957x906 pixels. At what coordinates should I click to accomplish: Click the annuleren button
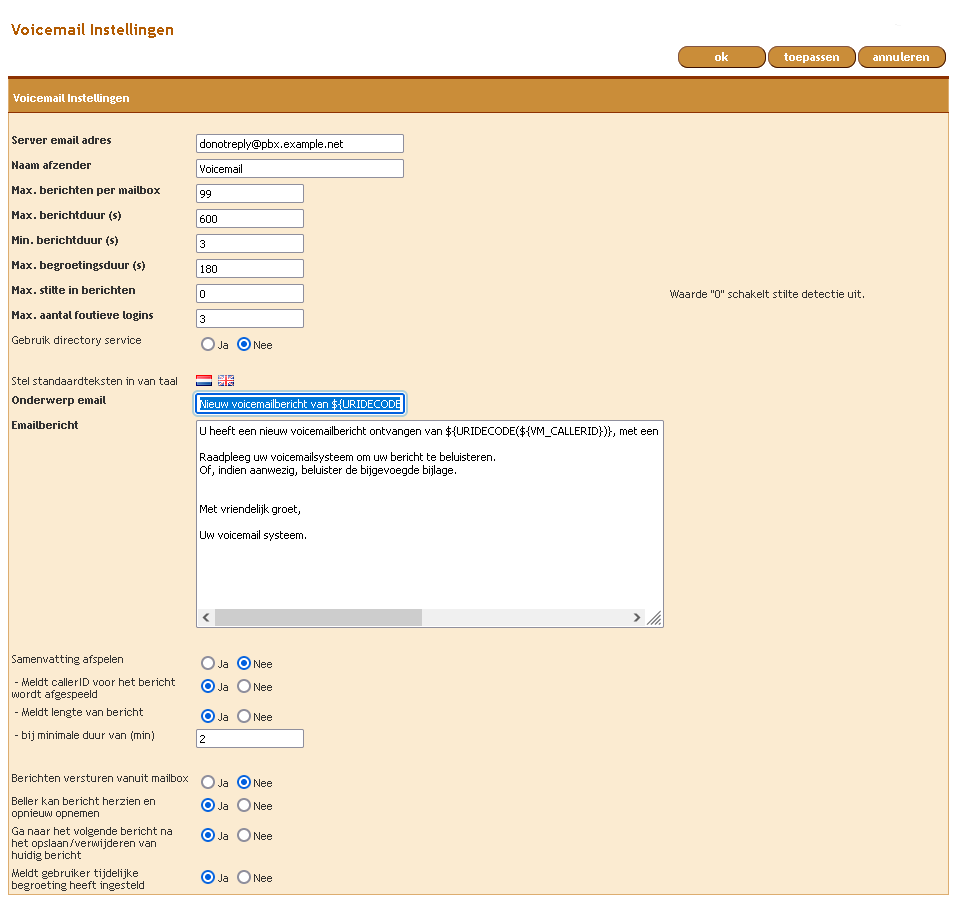[x=901, y=57]
